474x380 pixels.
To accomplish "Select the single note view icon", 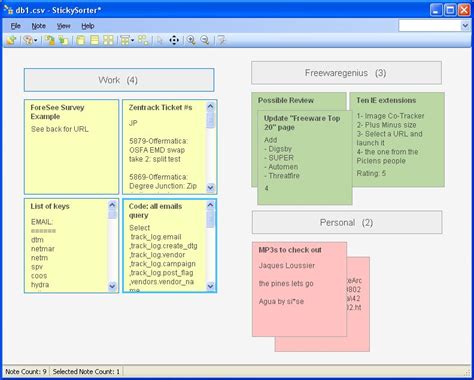I will [x=81, y=40].
